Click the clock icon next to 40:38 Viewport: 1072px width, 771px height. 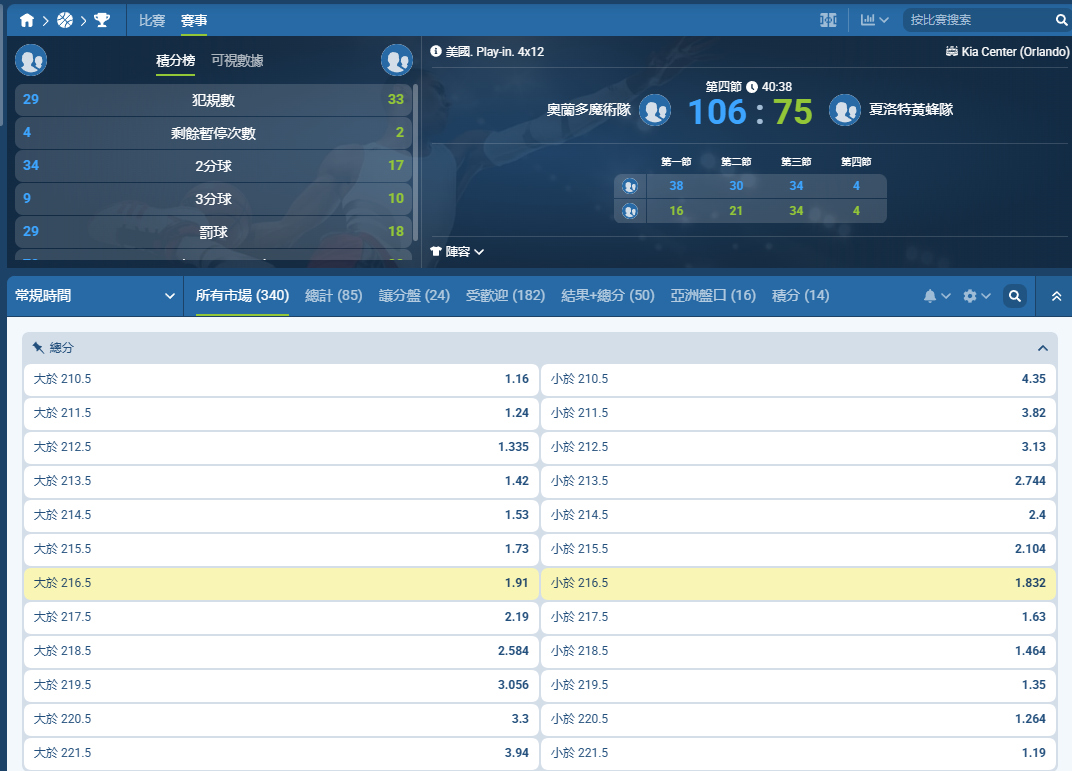click(x=752, y=87)
